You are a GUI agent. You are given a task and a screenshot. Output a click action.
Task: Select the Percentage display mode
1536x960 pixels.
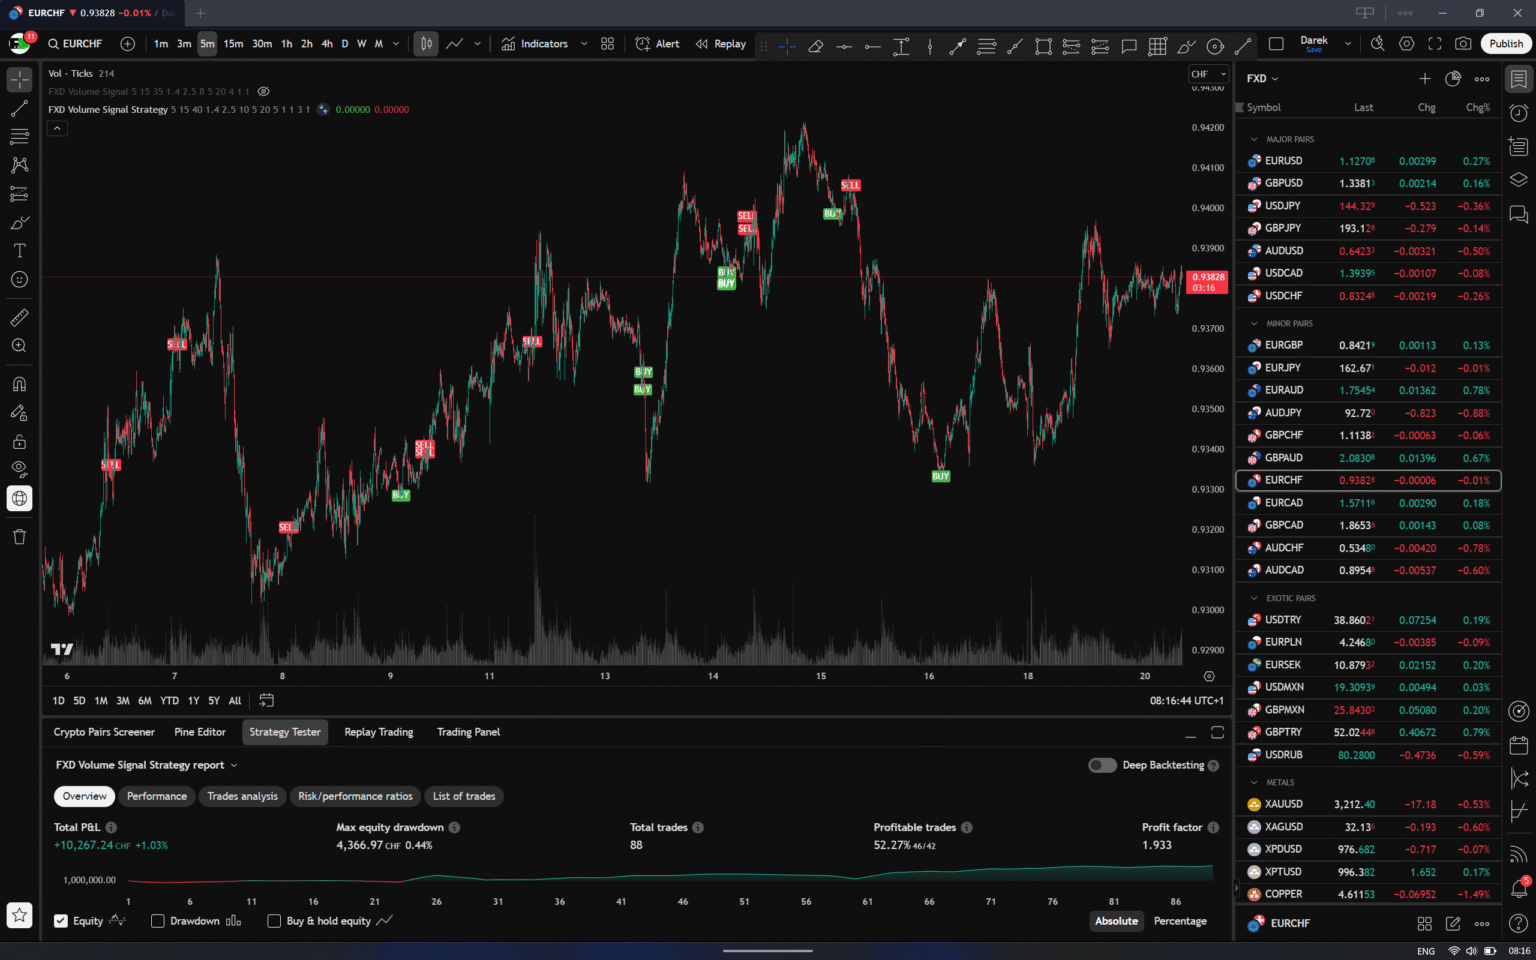pos(1180,921)
